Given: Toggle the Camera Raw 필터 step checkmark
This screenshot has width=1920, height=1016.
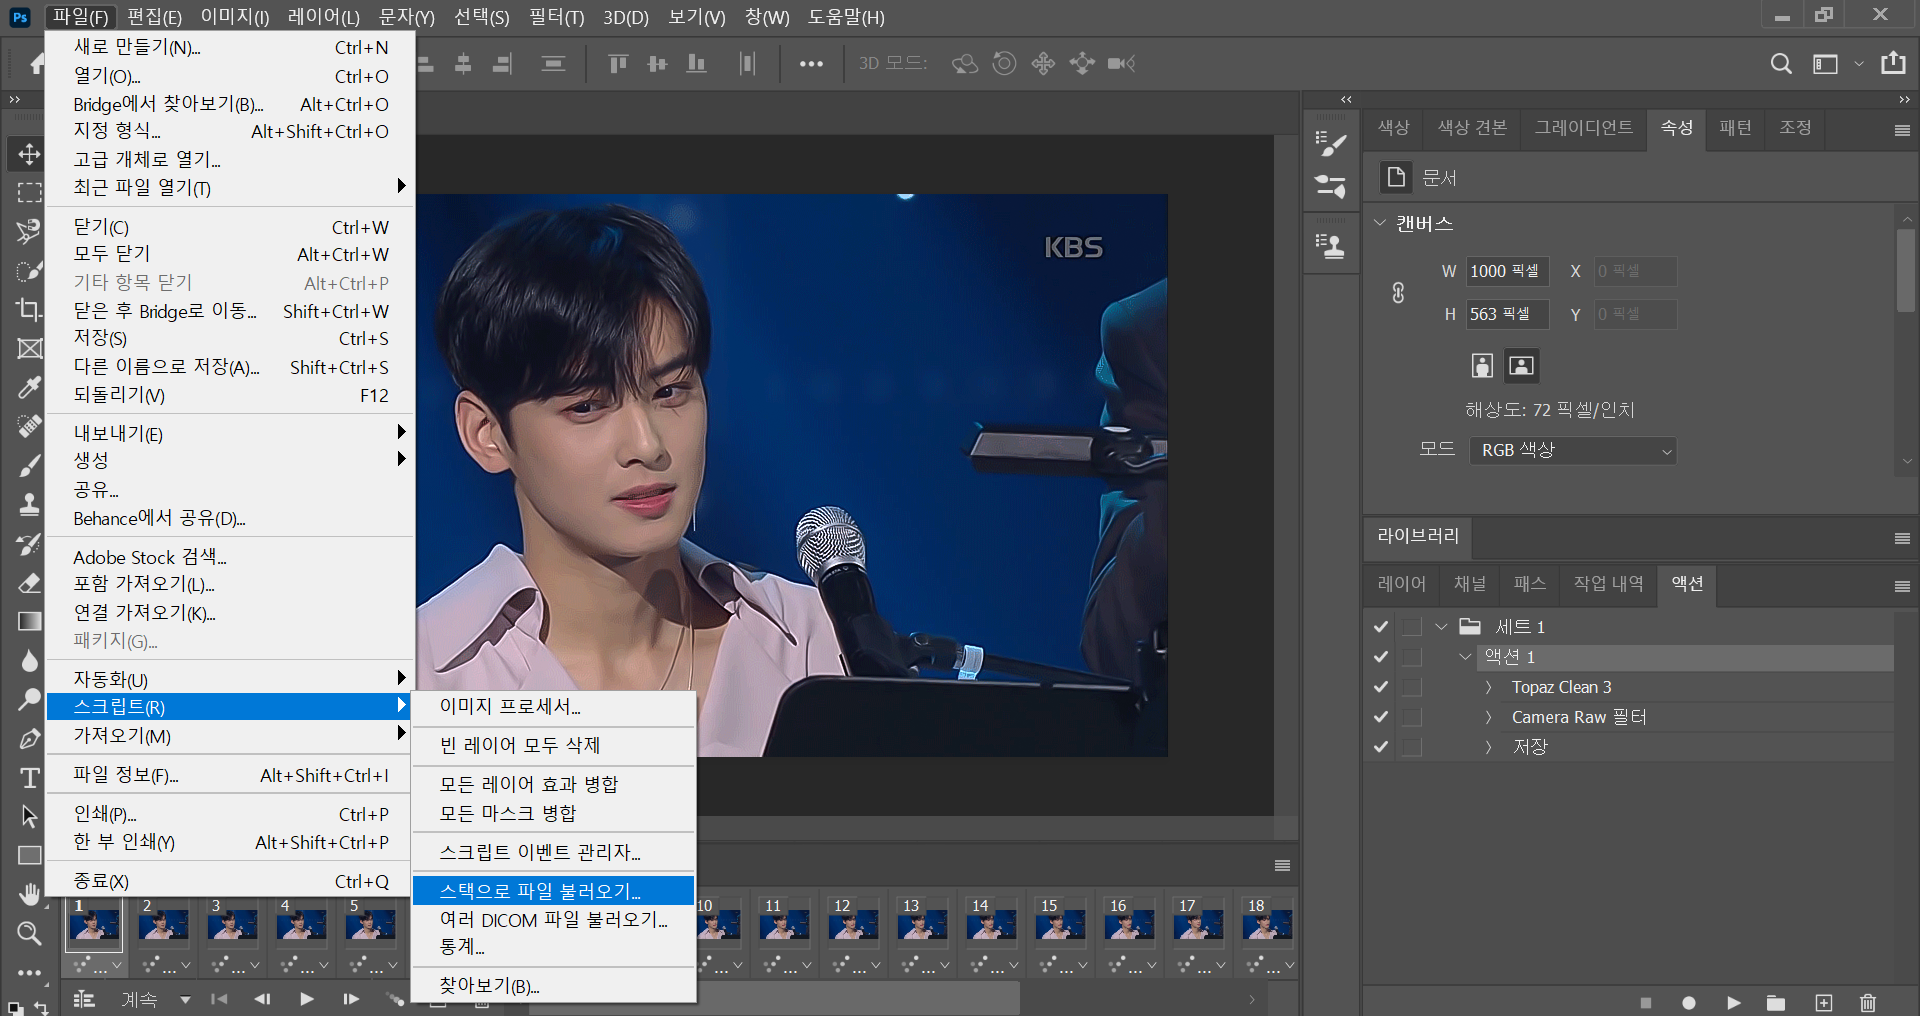Looking at the screenshot, I should click(1381, 717).
